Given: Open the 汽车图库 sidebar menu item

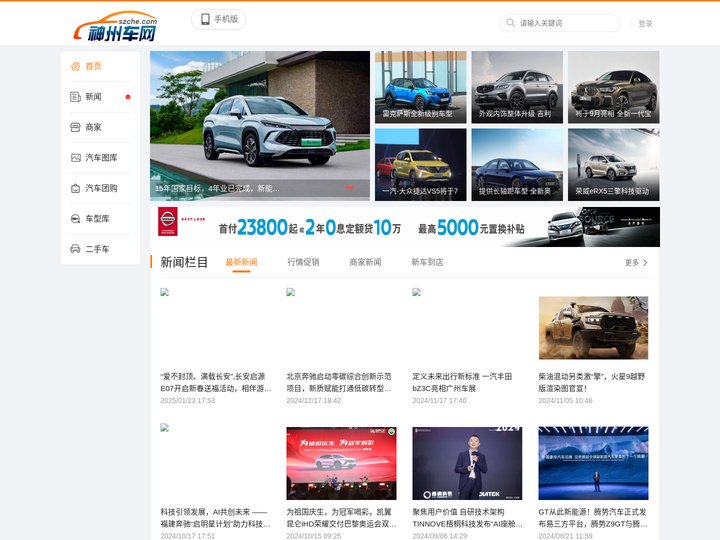Looking at the screenshot, I should pos(100,158).
